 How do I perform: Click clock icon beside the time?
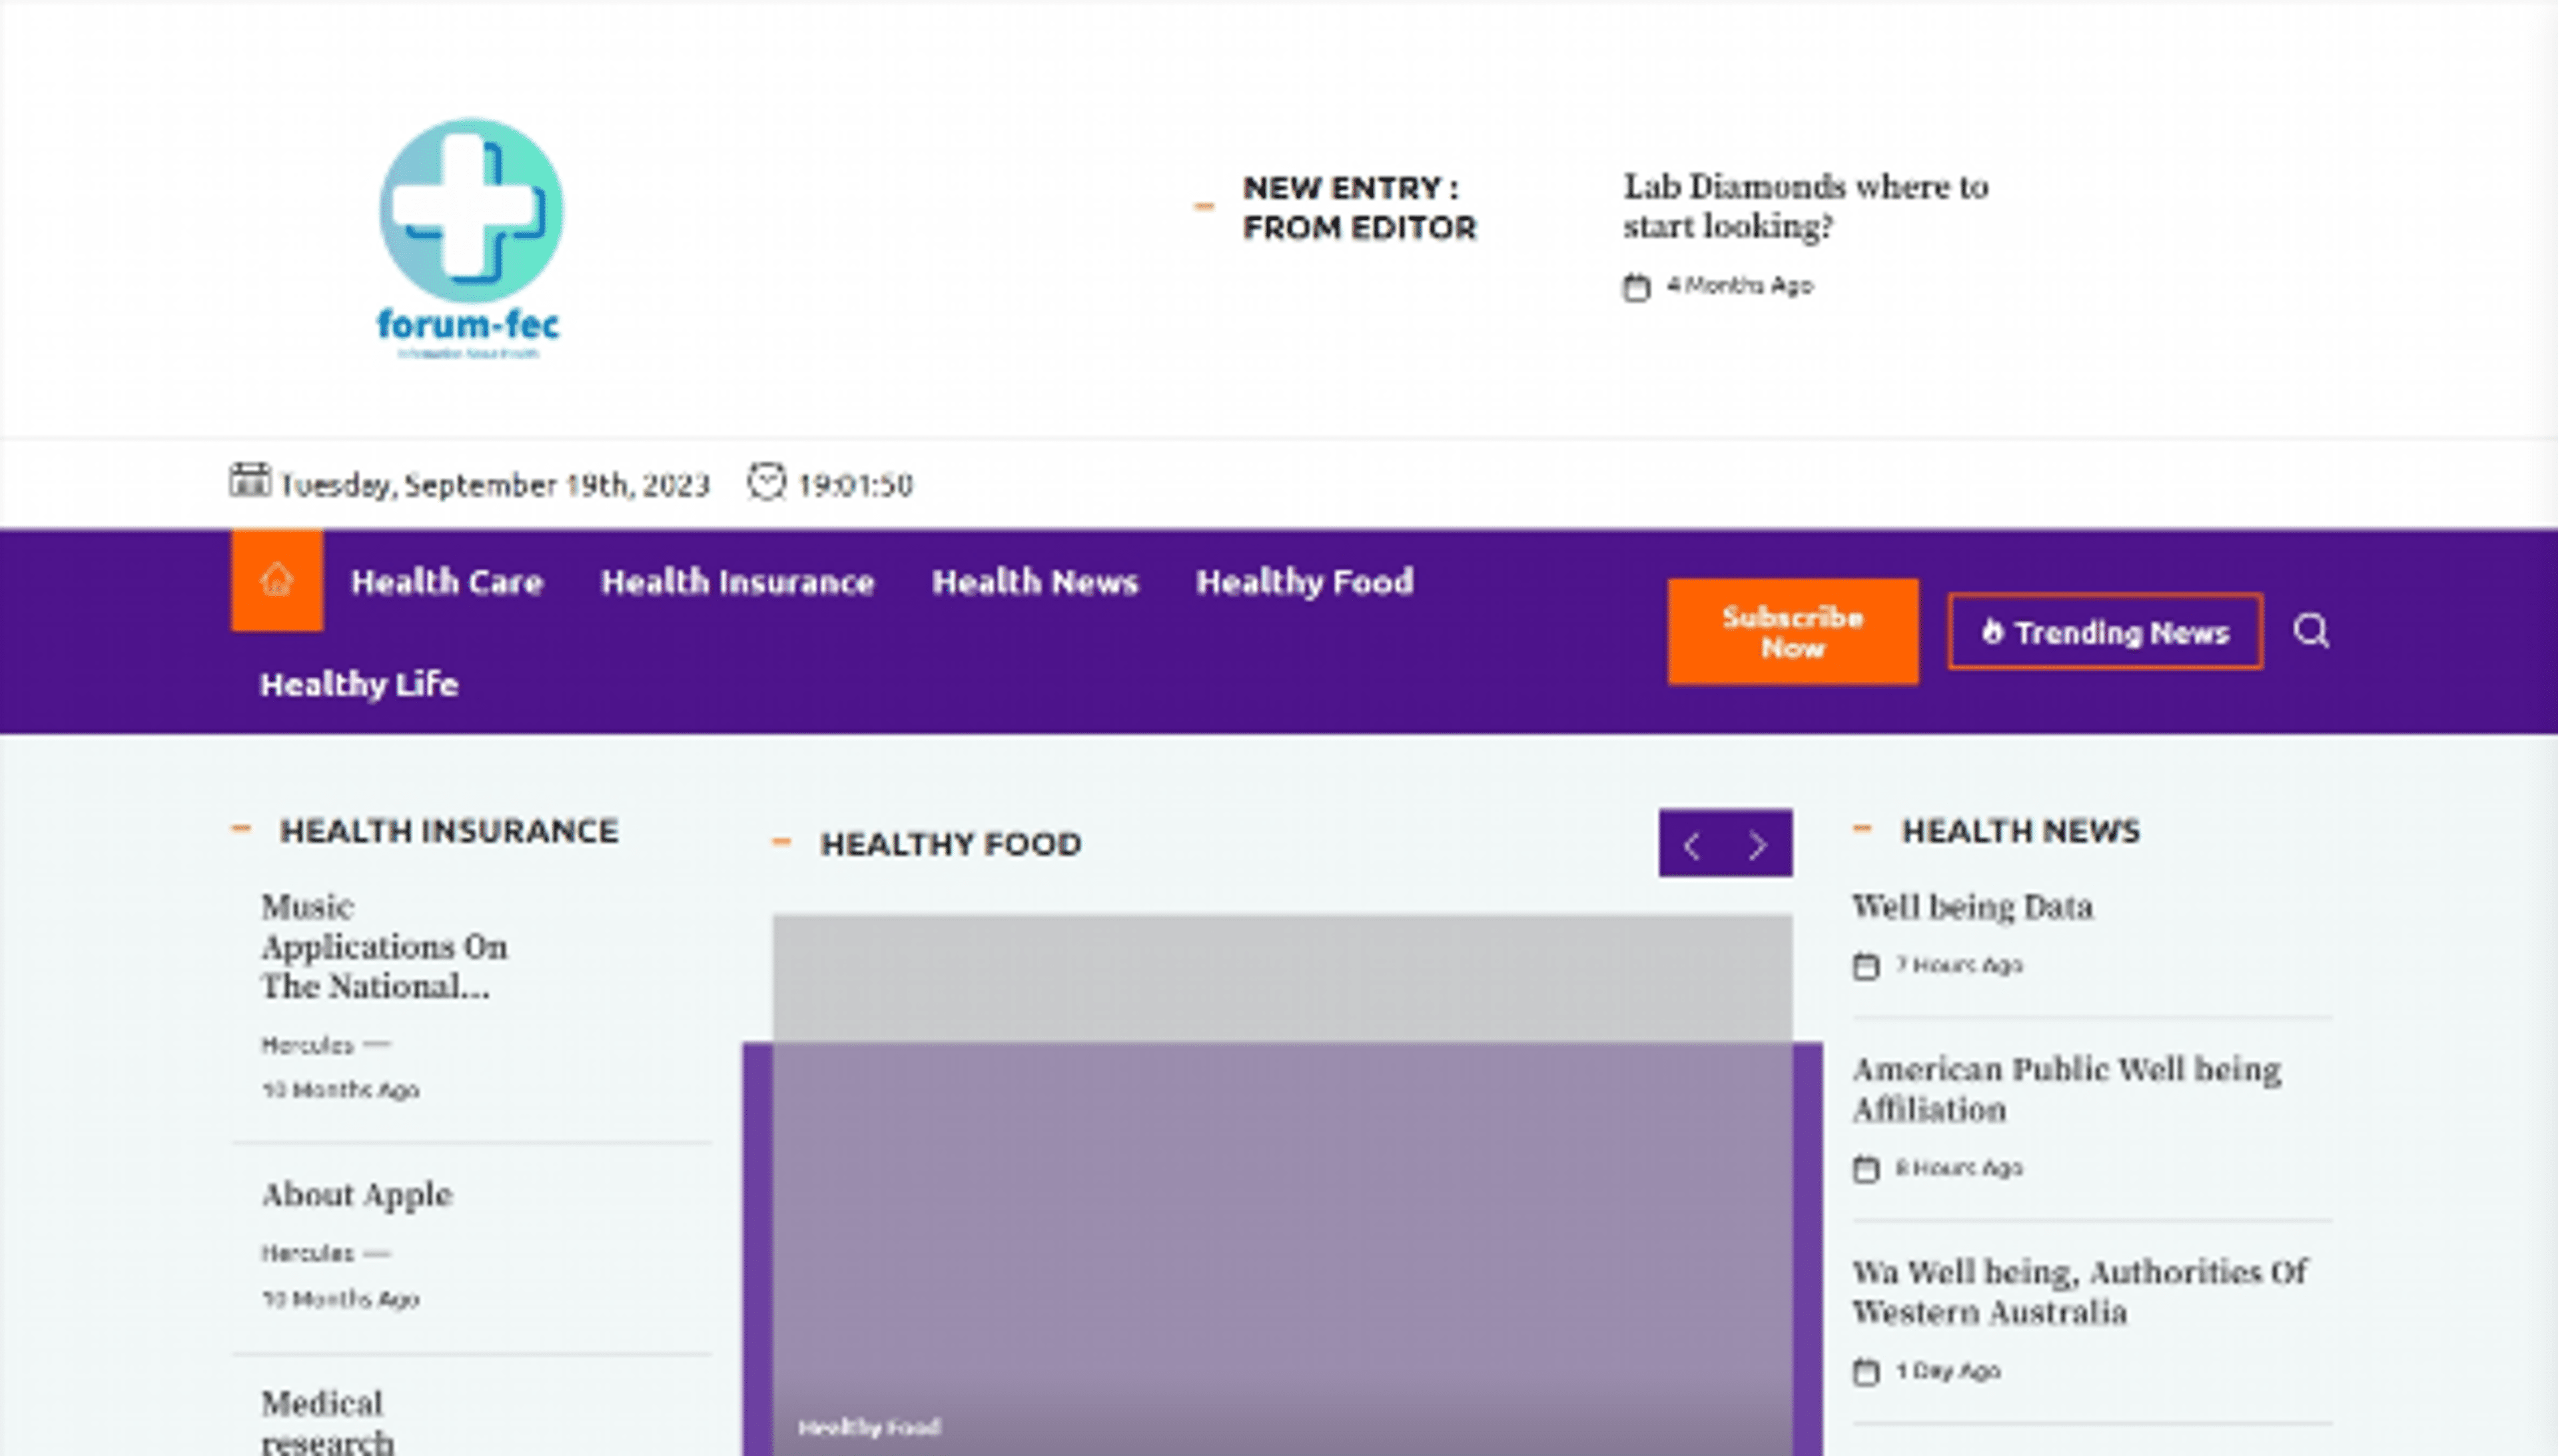767,481
